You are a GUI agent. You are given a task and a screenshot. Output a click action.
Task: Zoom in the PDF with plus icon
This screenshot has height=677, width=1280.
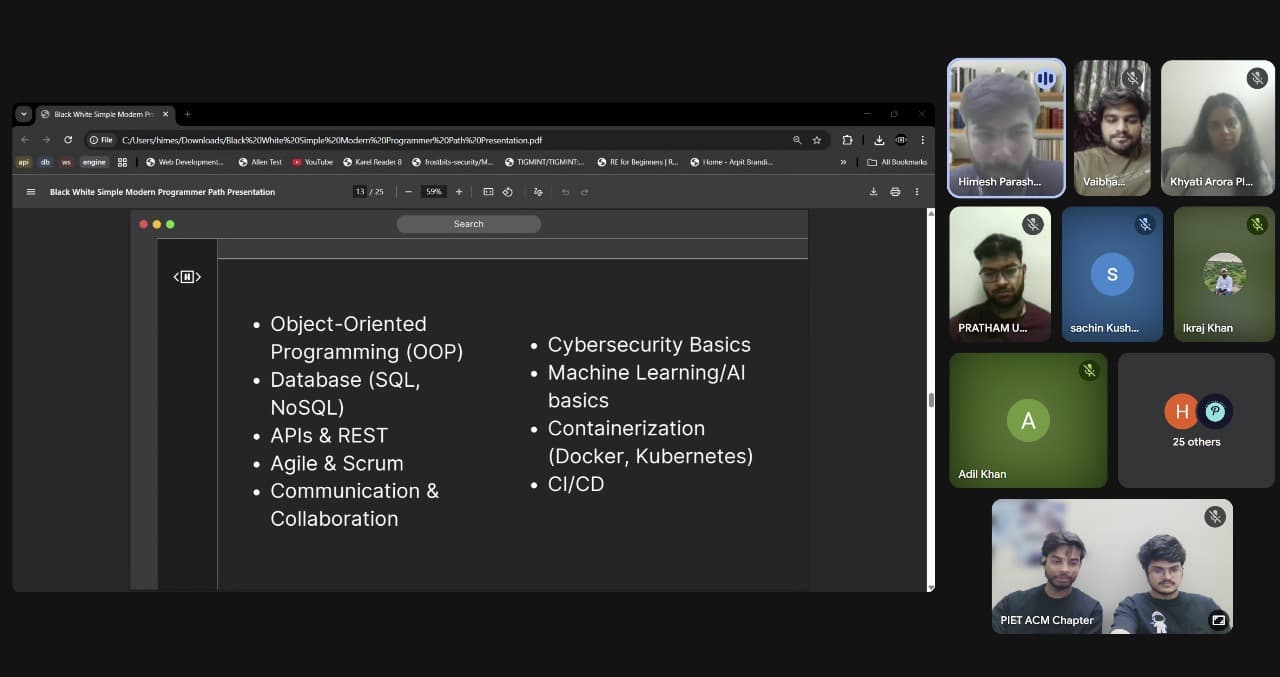pos(459,192)
